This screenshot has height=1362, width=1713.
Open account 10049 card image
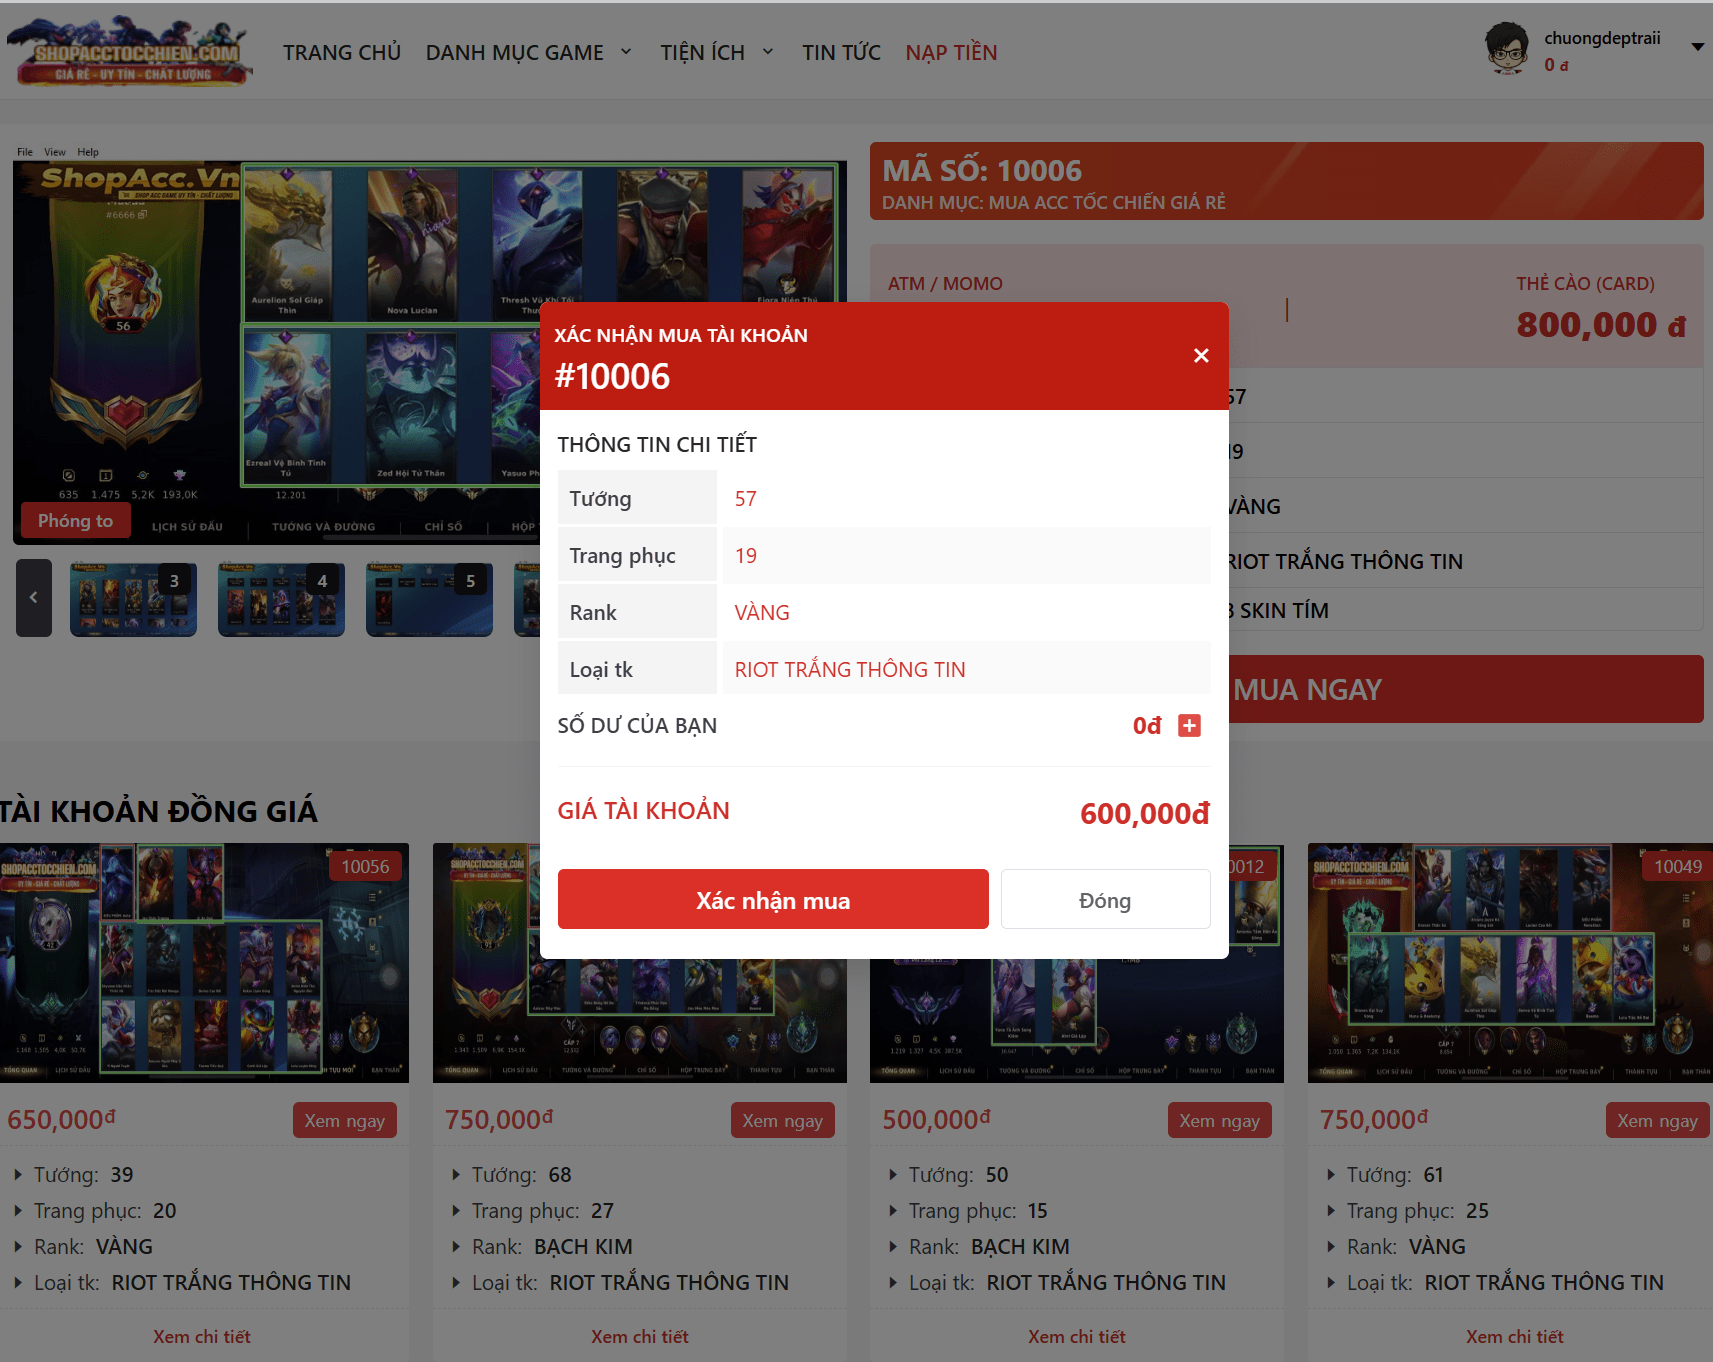pyautogui.click(x=1510, y=962)
